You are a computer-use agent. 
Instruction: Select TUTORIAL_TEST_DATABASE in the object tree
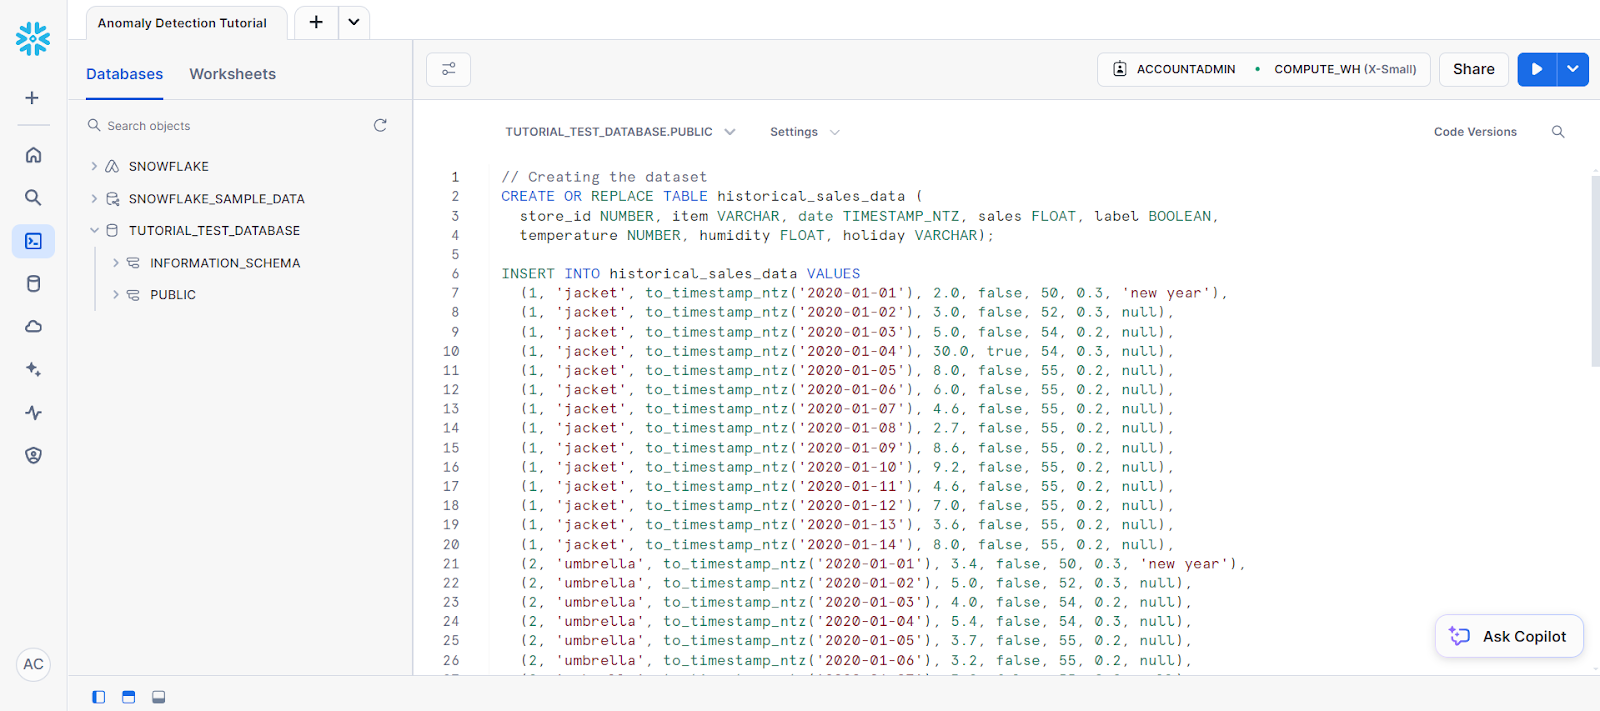[x=214, y=230]
